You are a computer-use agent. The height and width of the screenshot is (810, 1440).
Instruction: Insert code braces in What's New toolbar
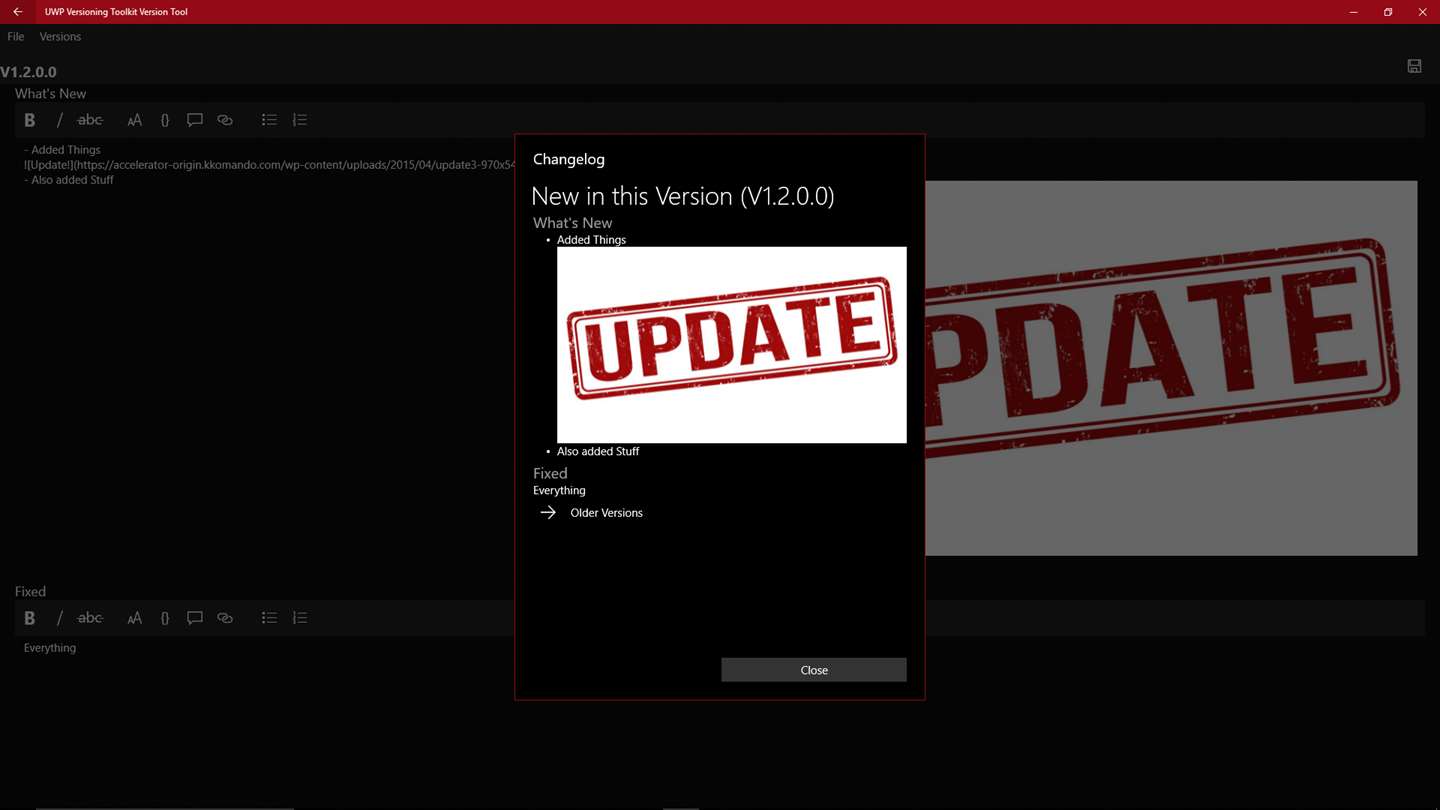[165, 120]
